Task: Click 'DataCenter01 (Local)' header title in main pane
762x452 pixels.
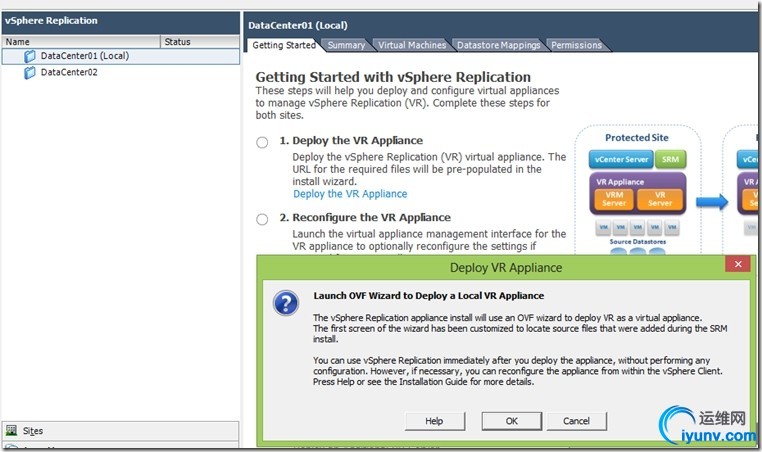Action: 297,25
